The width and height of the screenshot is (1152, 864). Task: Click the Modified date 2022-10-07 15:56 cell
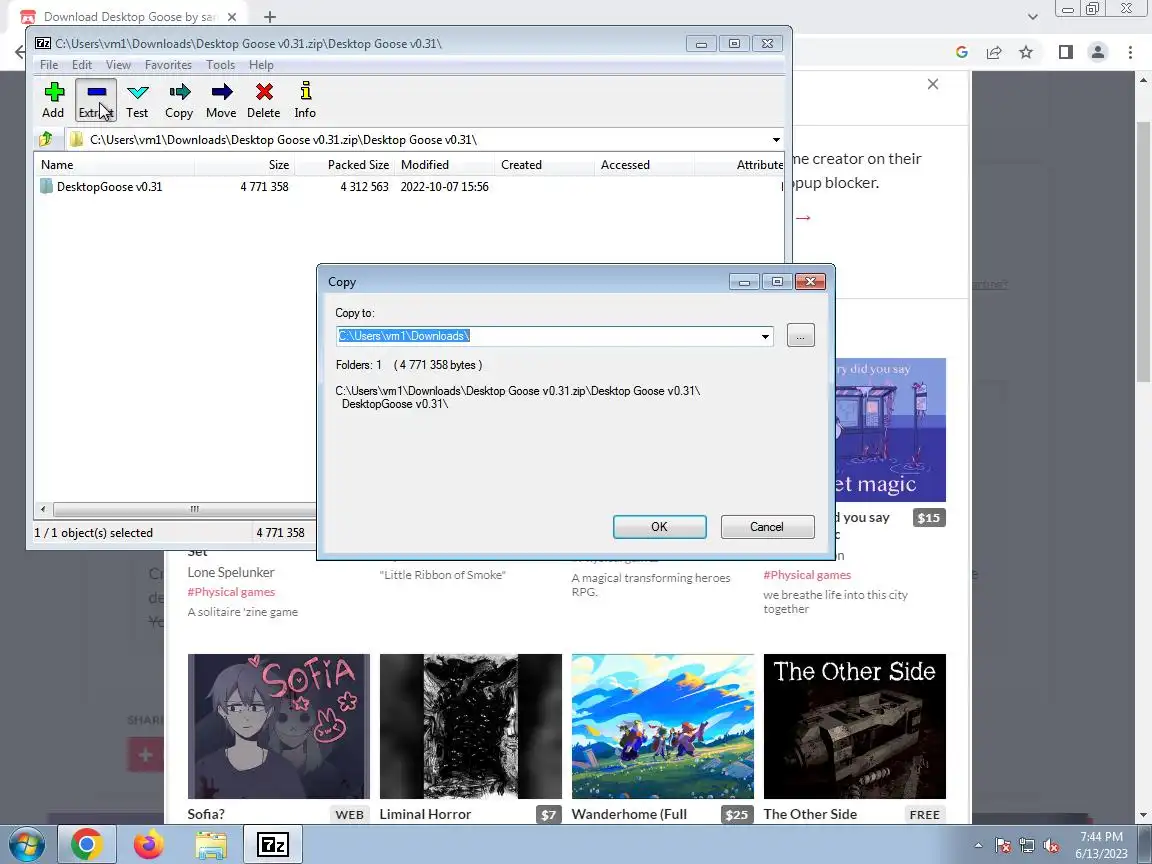point(444,187)
